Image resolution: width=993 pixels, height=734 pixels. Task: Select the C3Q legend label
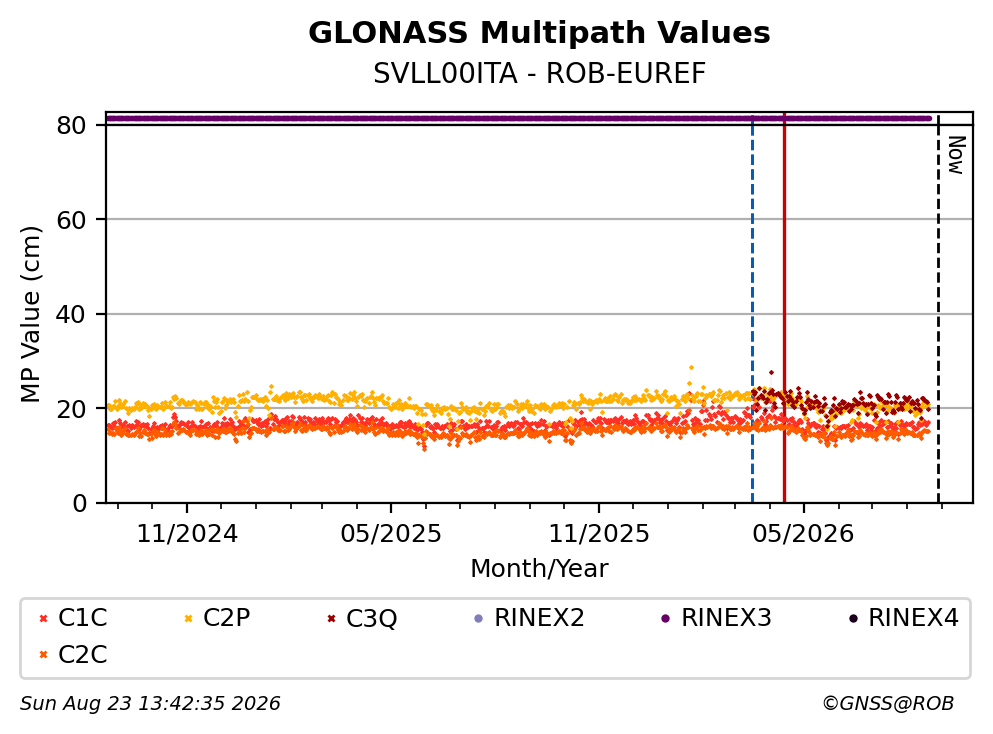372,618
